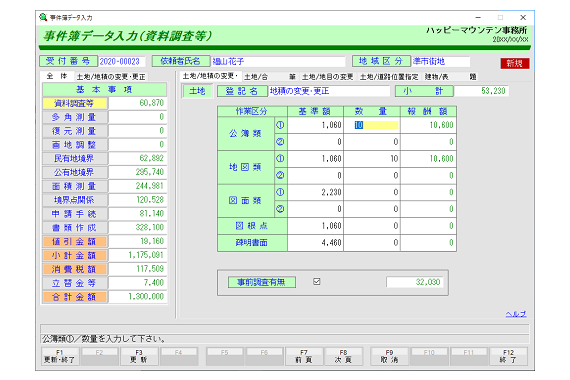
Task: Click F1 更新・終了 button
Action: [59, 356]
